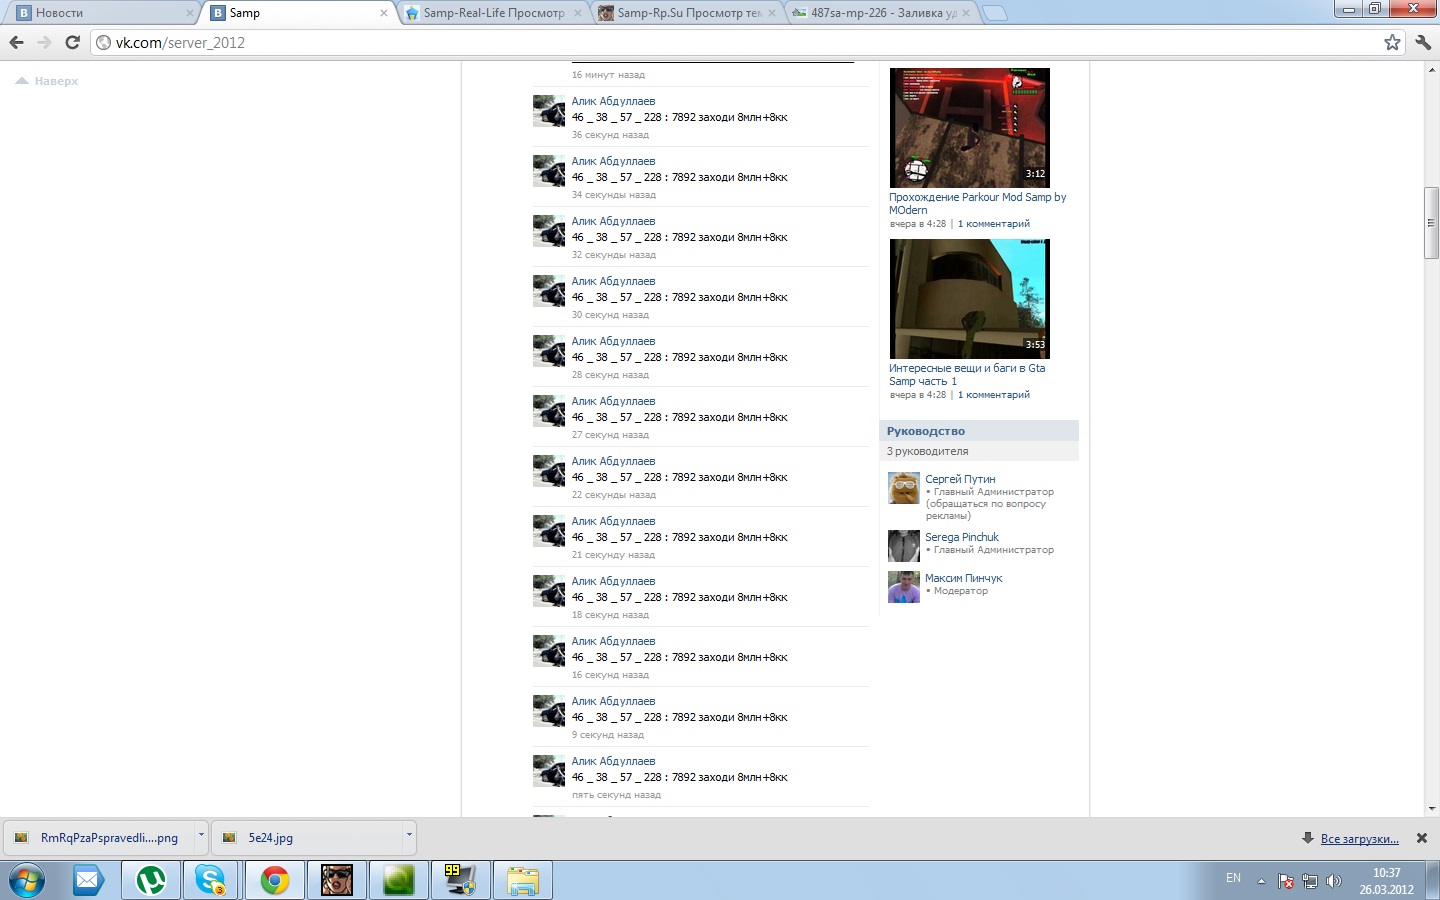Click the 16 минут назад timestamp
Screen dimensions: 1440x900
click(x=608, y=75)
